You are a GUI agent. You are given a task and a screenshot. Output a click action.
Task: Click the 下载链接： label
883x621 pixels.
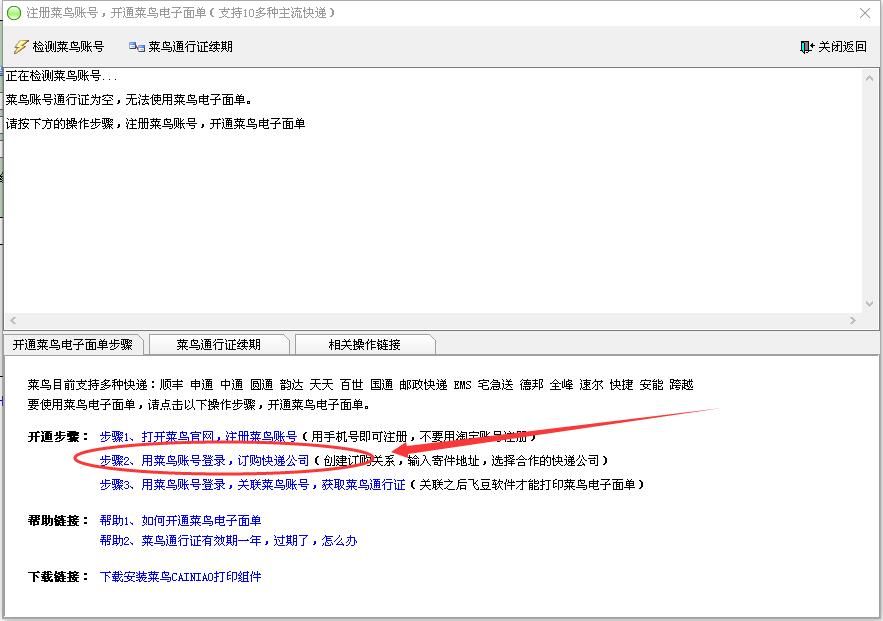point(58,577)
